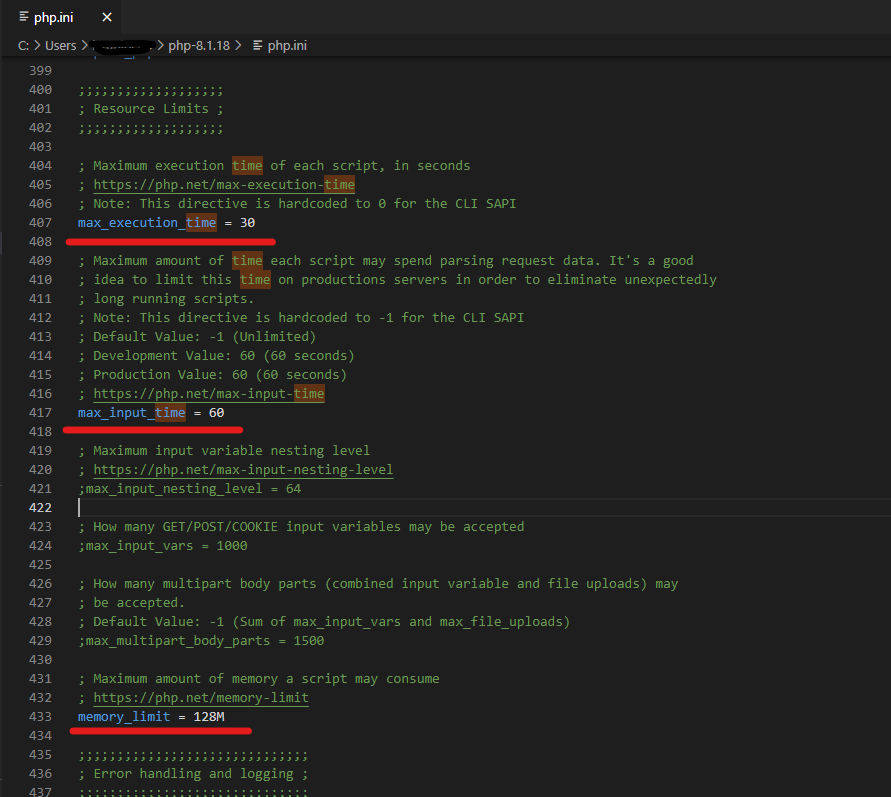
Task: Click line number 422 in the gutter
Action: [40, 508]
